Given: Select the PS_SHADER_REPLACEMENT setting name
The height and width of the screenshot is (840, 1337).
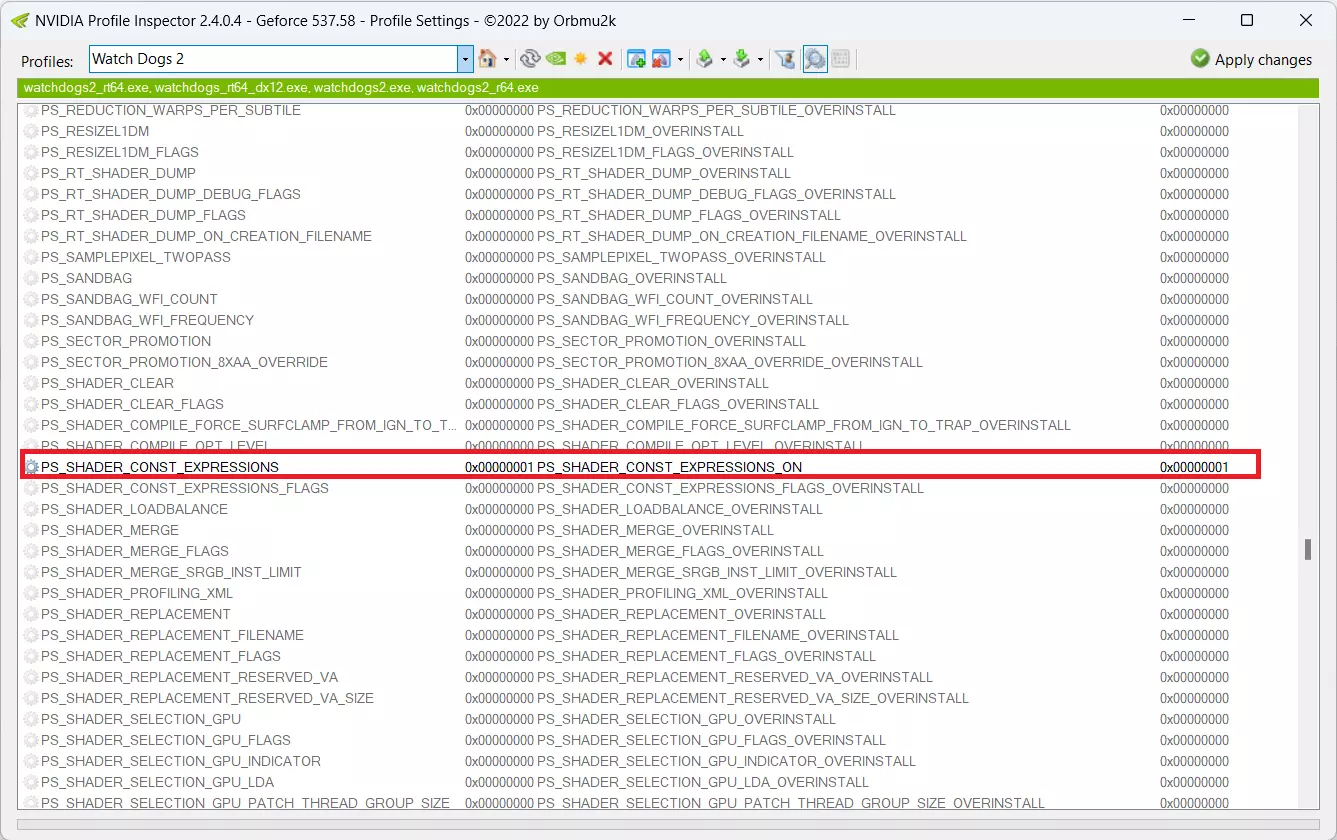Looking at the screenshot, I should pos(136,614).
